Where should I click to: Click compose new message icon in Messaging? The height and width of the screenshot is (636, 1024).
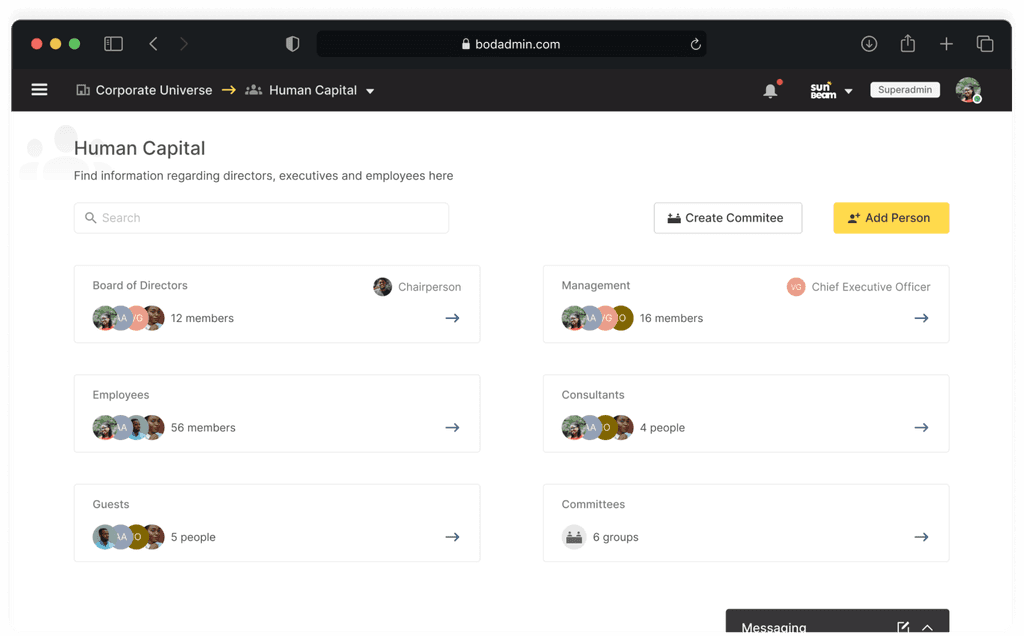pyautogui.click(x=903, y=627)
